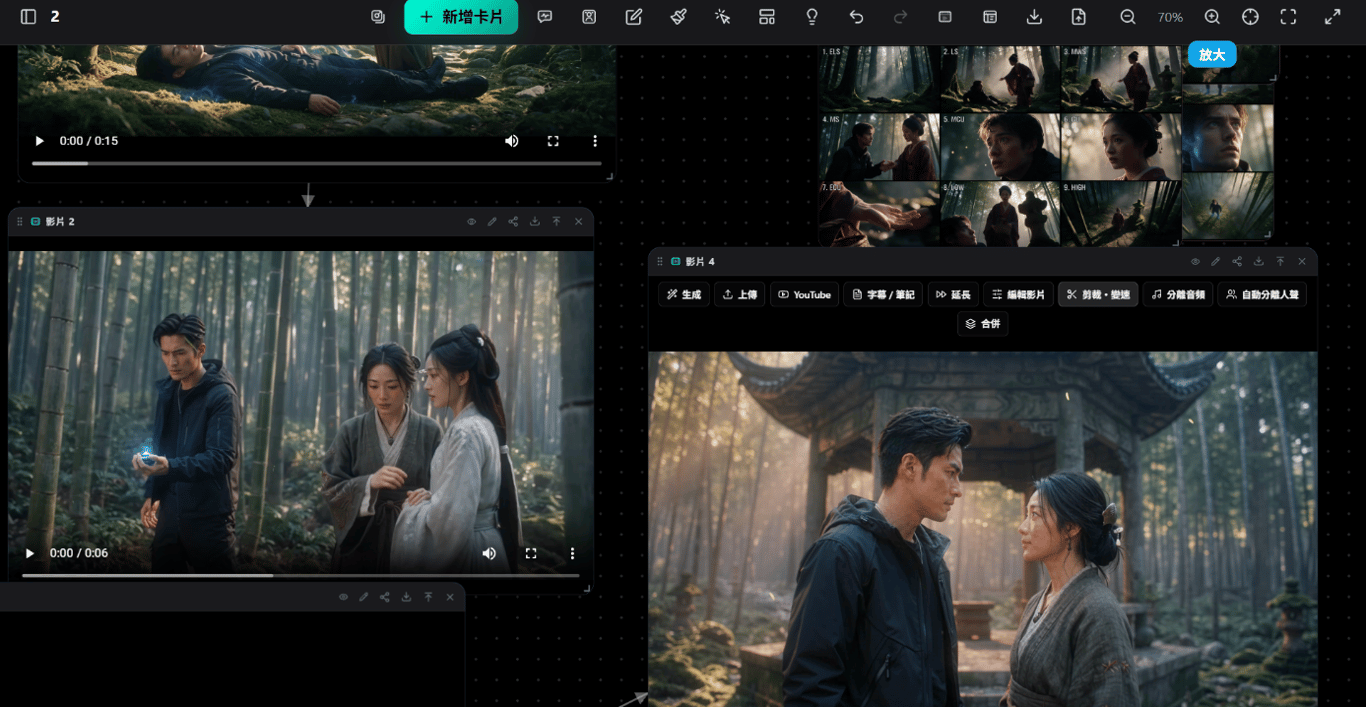This screenshot has width=1366, height=707.
Task: Select the 剪裁・變速 option
Action: [x=1098, y=295]
